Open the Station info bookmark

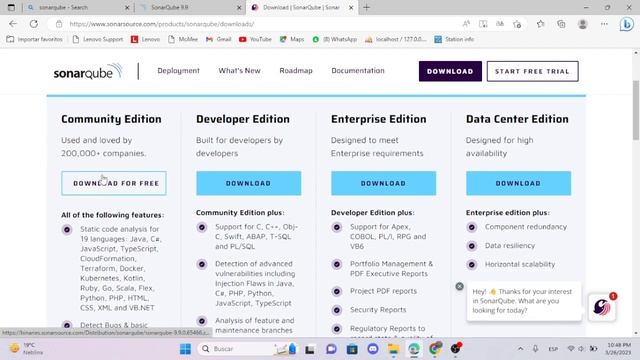point(454,39)
